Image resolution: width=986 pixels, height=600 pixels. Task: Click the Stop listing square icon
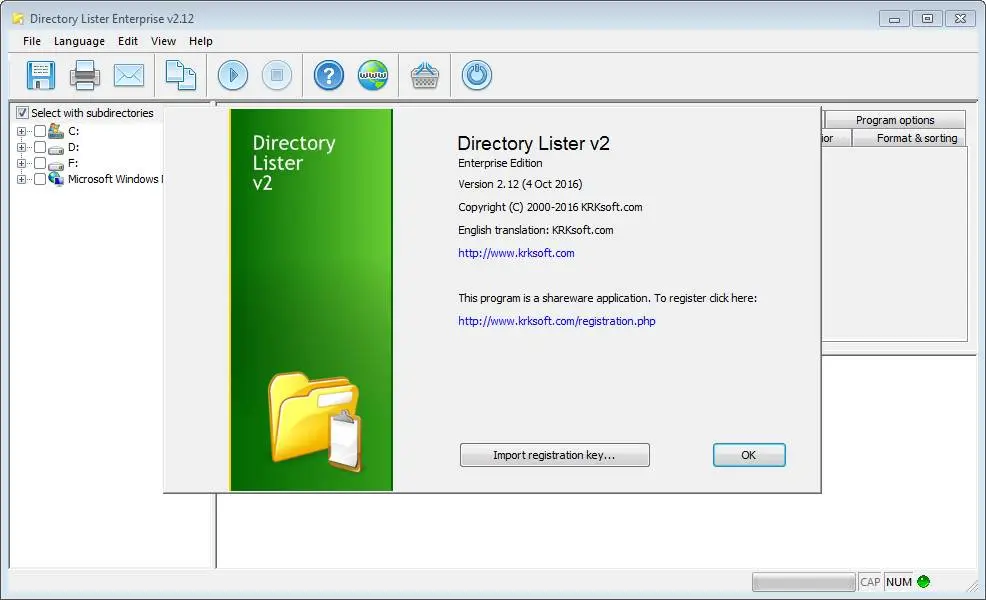[277, 75]
